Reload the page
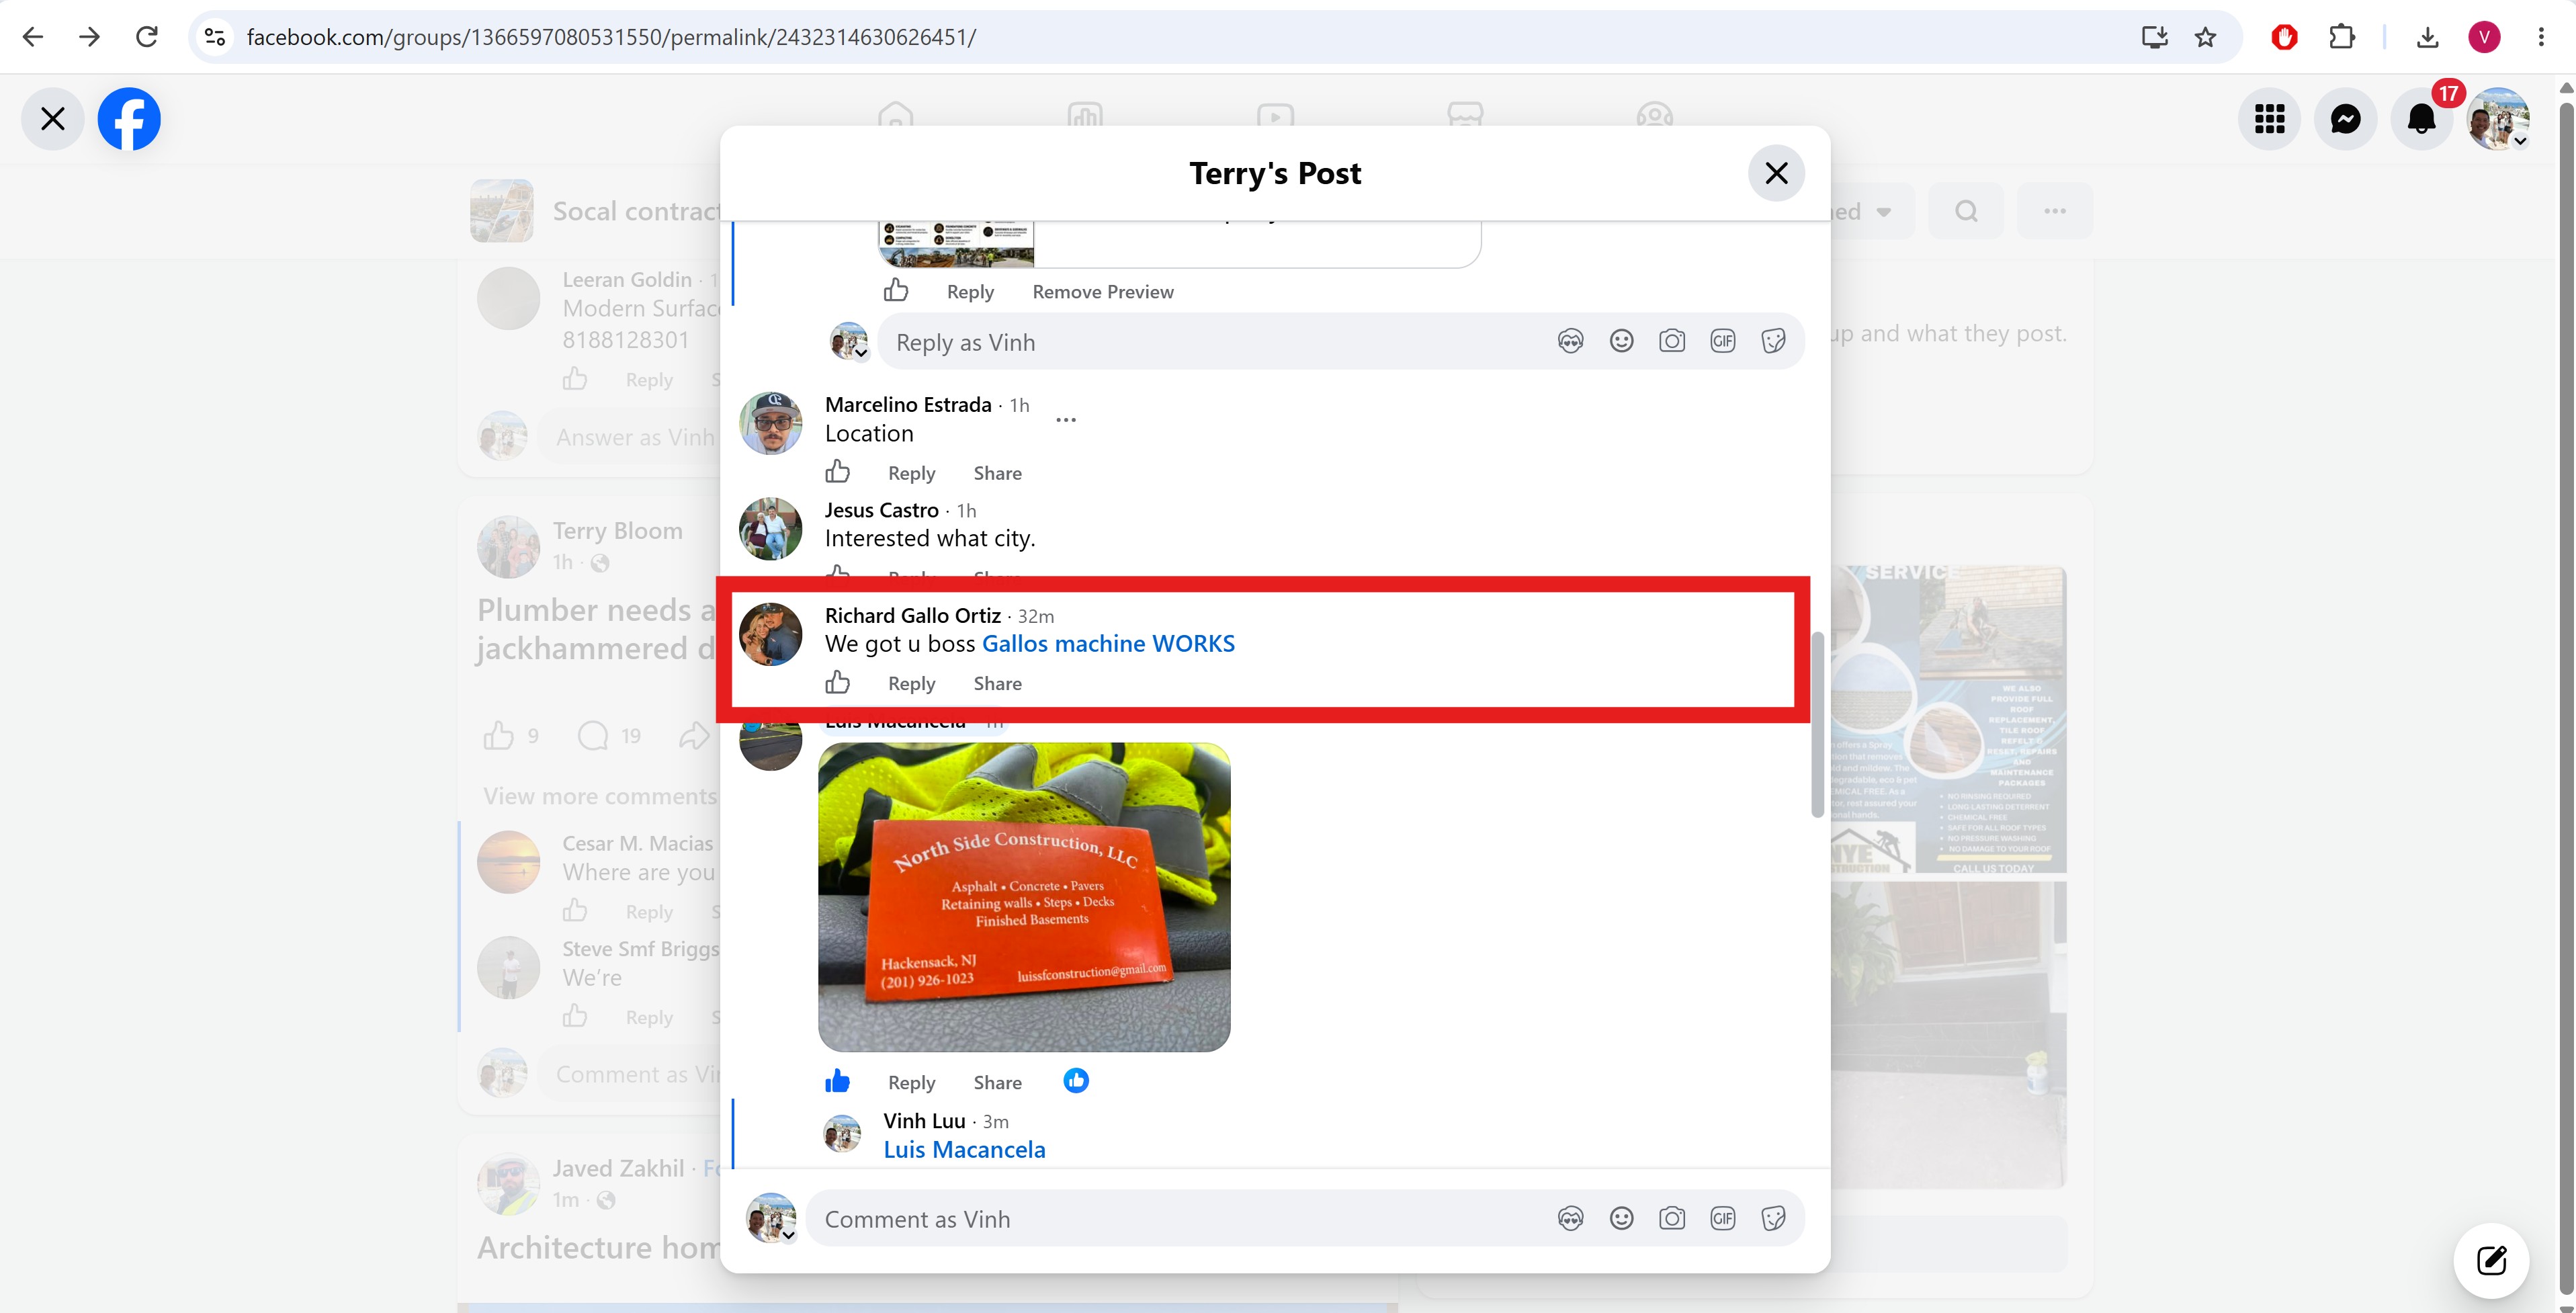The height and width of the screenshot is (1313, 2576). [x=147, y=37]
